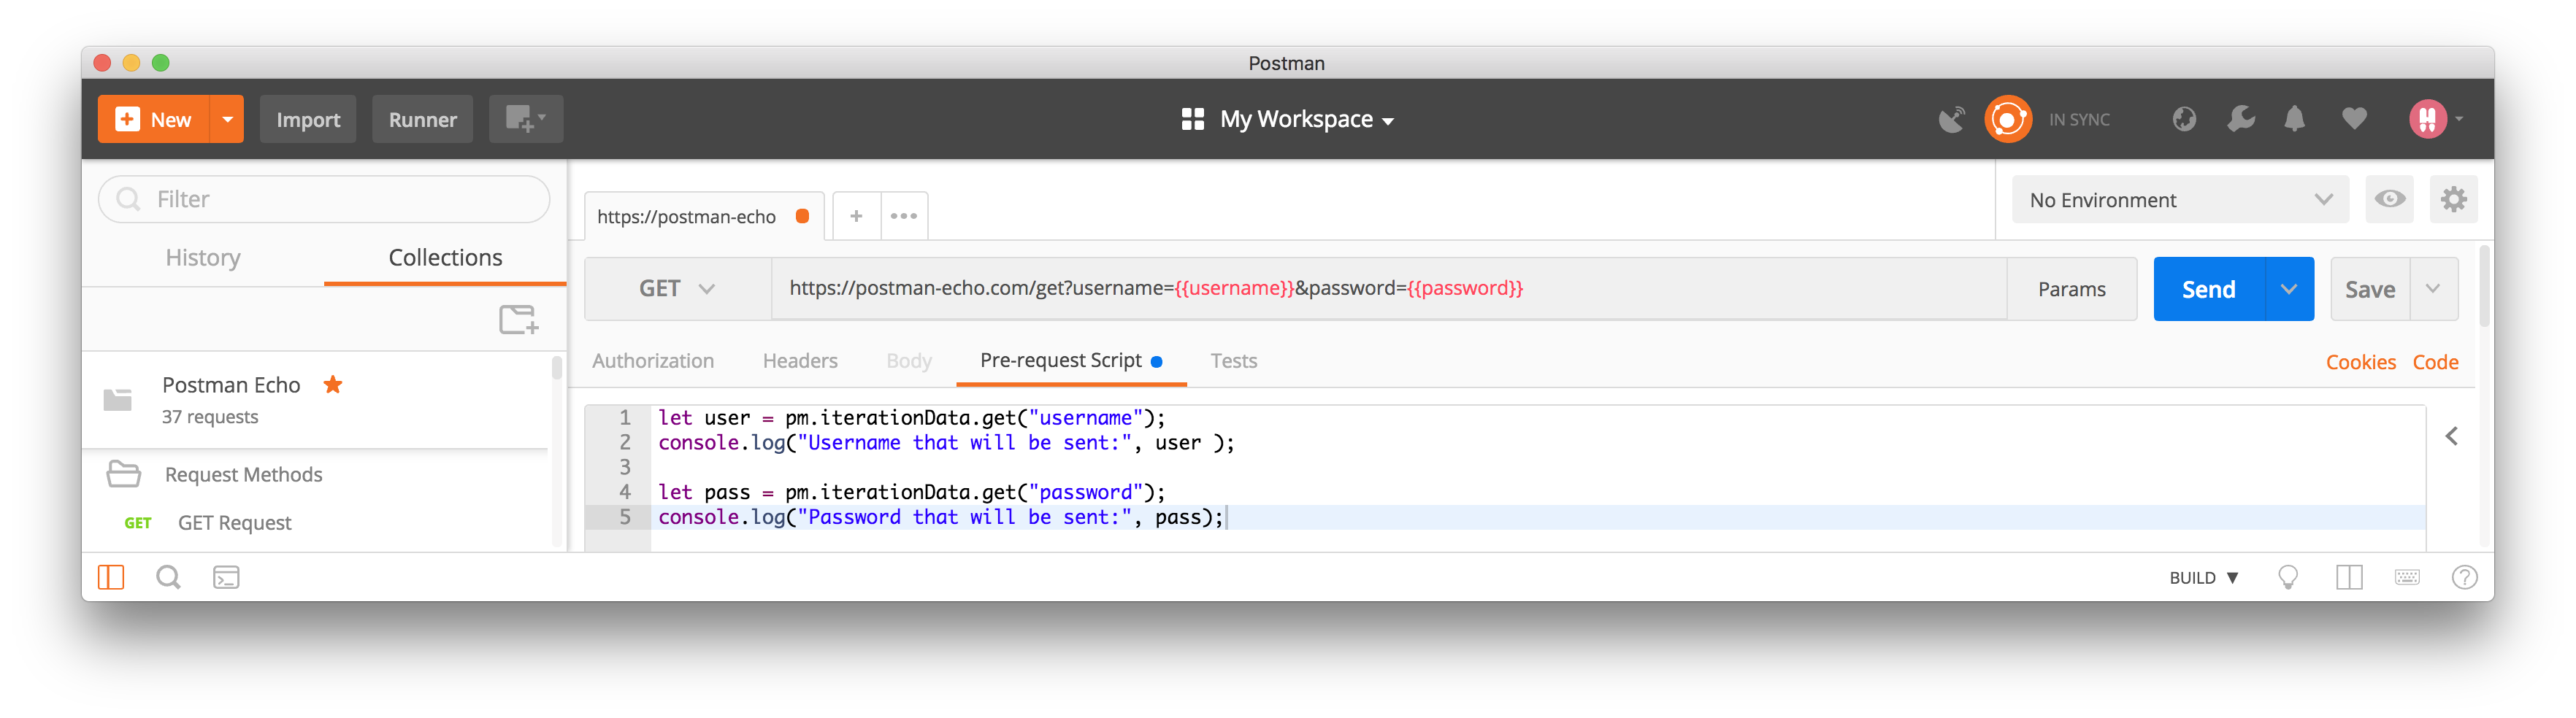
Task: Click the Params button
Action: 2071,289
